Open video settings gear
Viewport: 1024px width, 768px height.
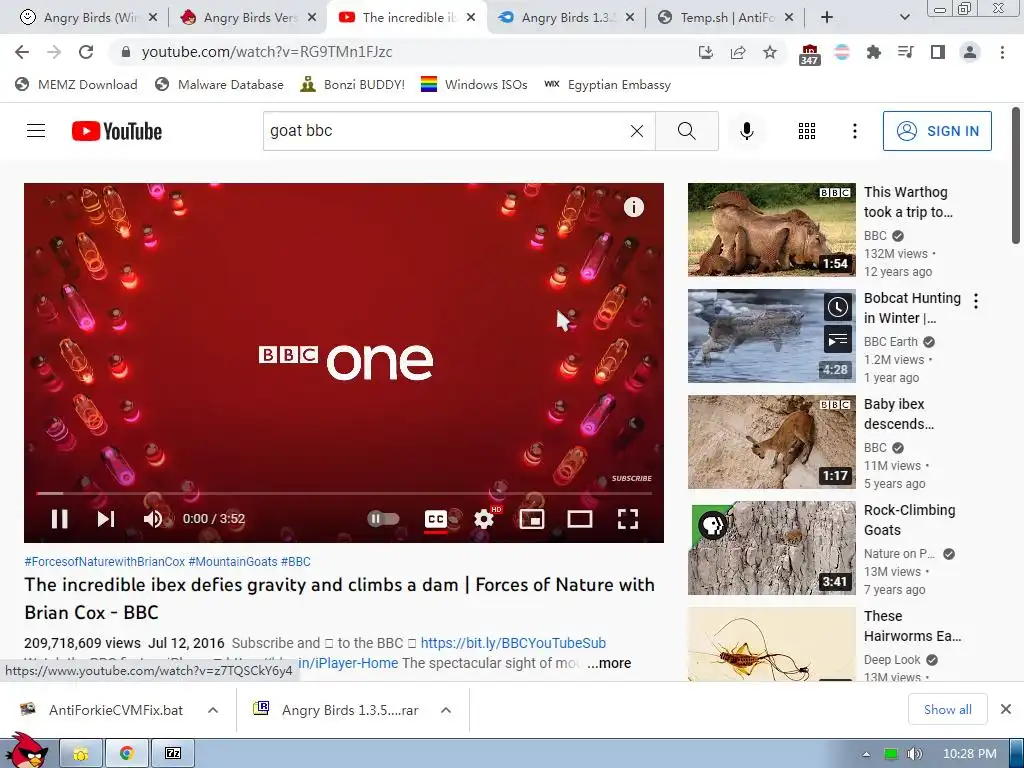pyautogui.click(x=484, y=519)
